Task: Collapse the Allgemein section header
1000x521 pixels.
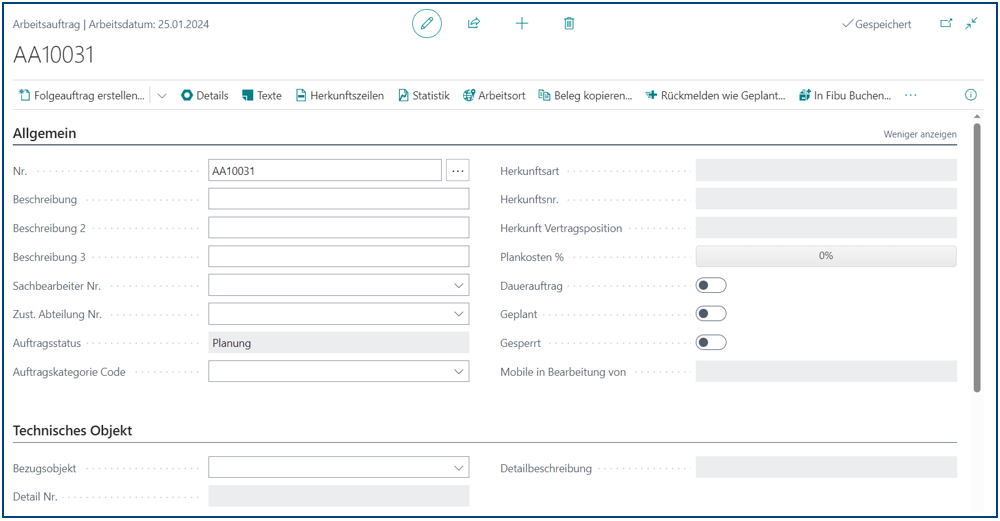Action: pyautogui.click(x=45, y=133)
